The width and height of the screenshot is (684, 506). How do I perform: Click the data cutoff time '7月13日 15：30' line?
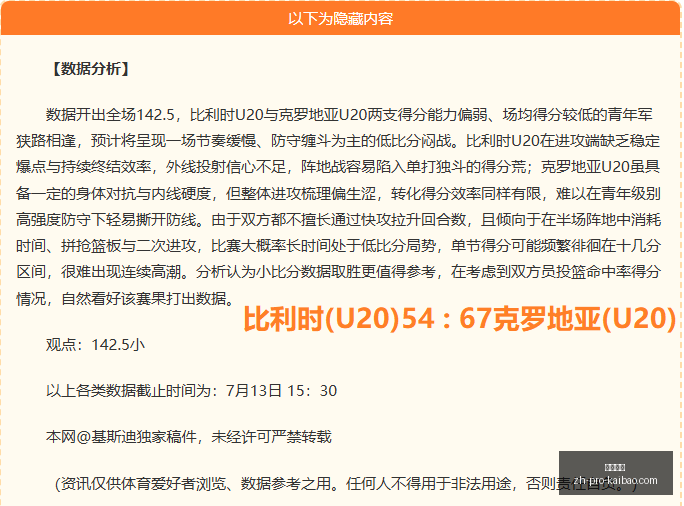192,391
